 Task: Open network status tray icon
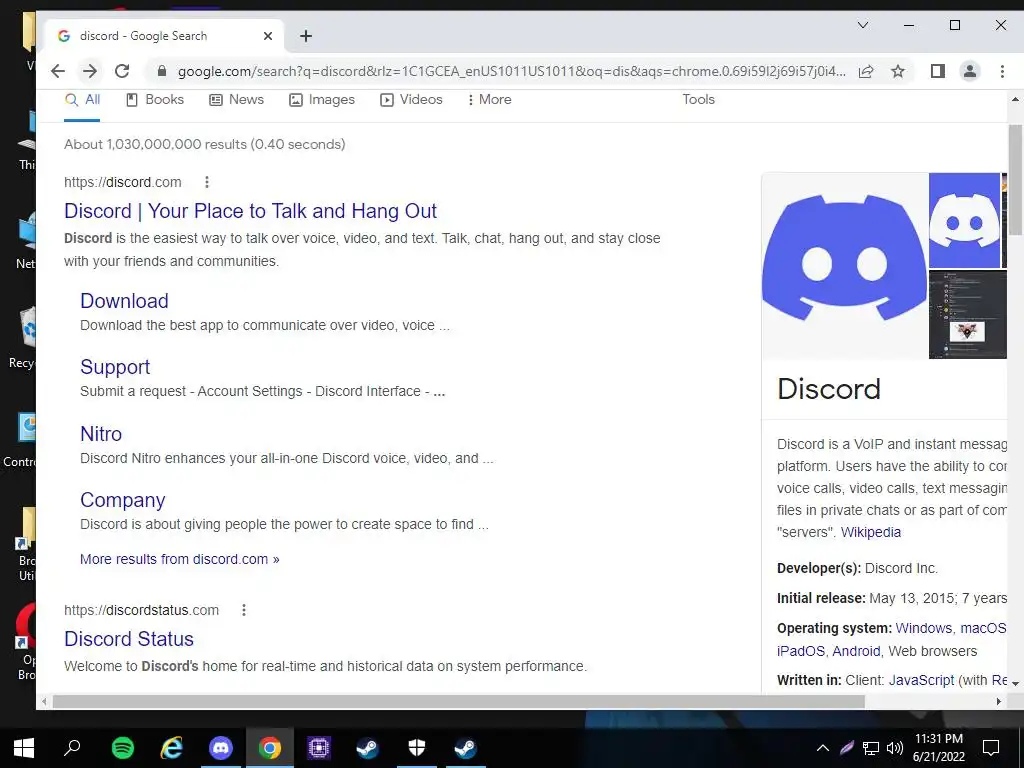871,748
